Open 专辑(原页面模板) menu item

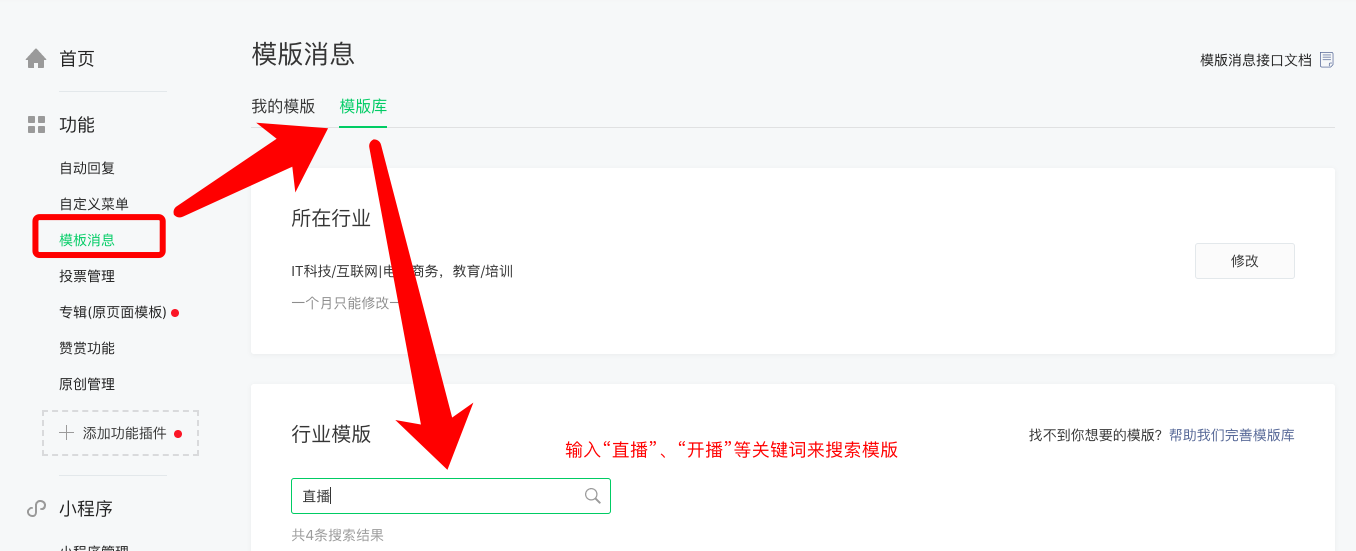tap(113, 312)
